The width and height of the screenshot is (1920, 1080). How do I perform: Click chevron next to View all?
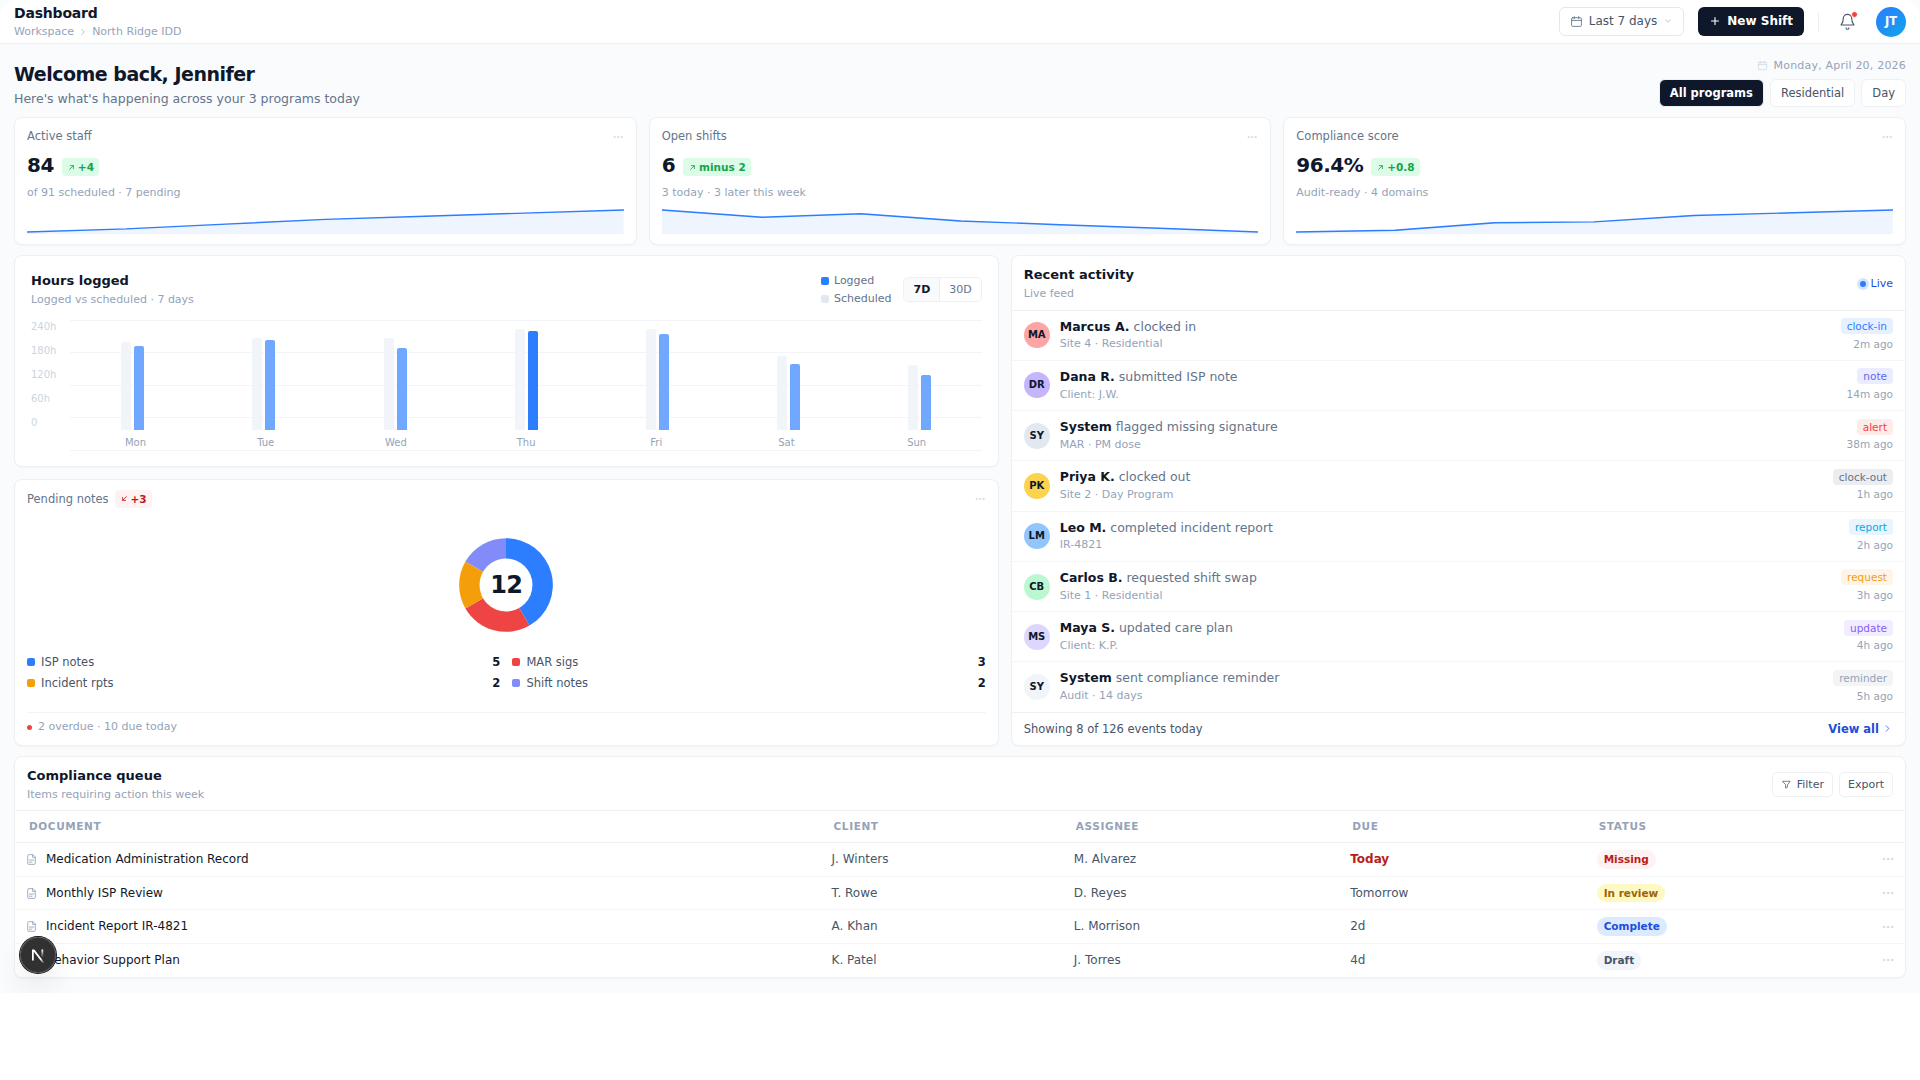(1887, 729)
